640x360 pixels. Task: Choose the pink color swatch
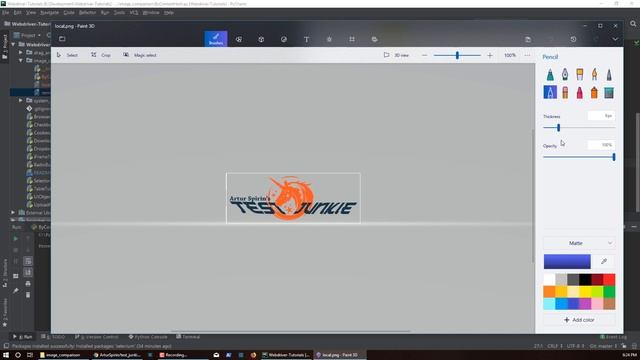(x=597, y=303)
